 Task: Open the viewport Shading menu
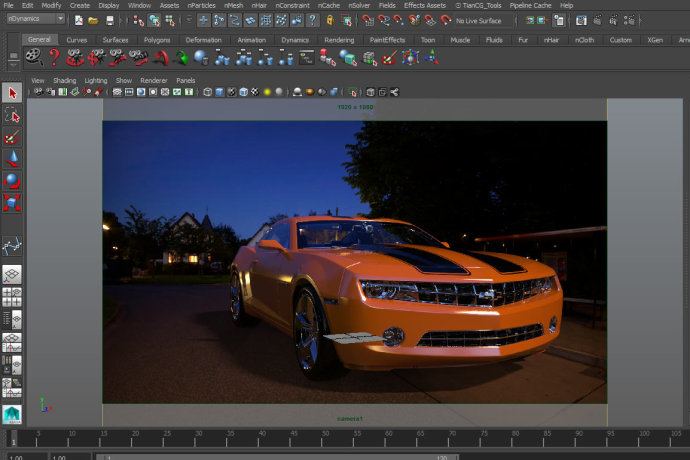(65, 81)
